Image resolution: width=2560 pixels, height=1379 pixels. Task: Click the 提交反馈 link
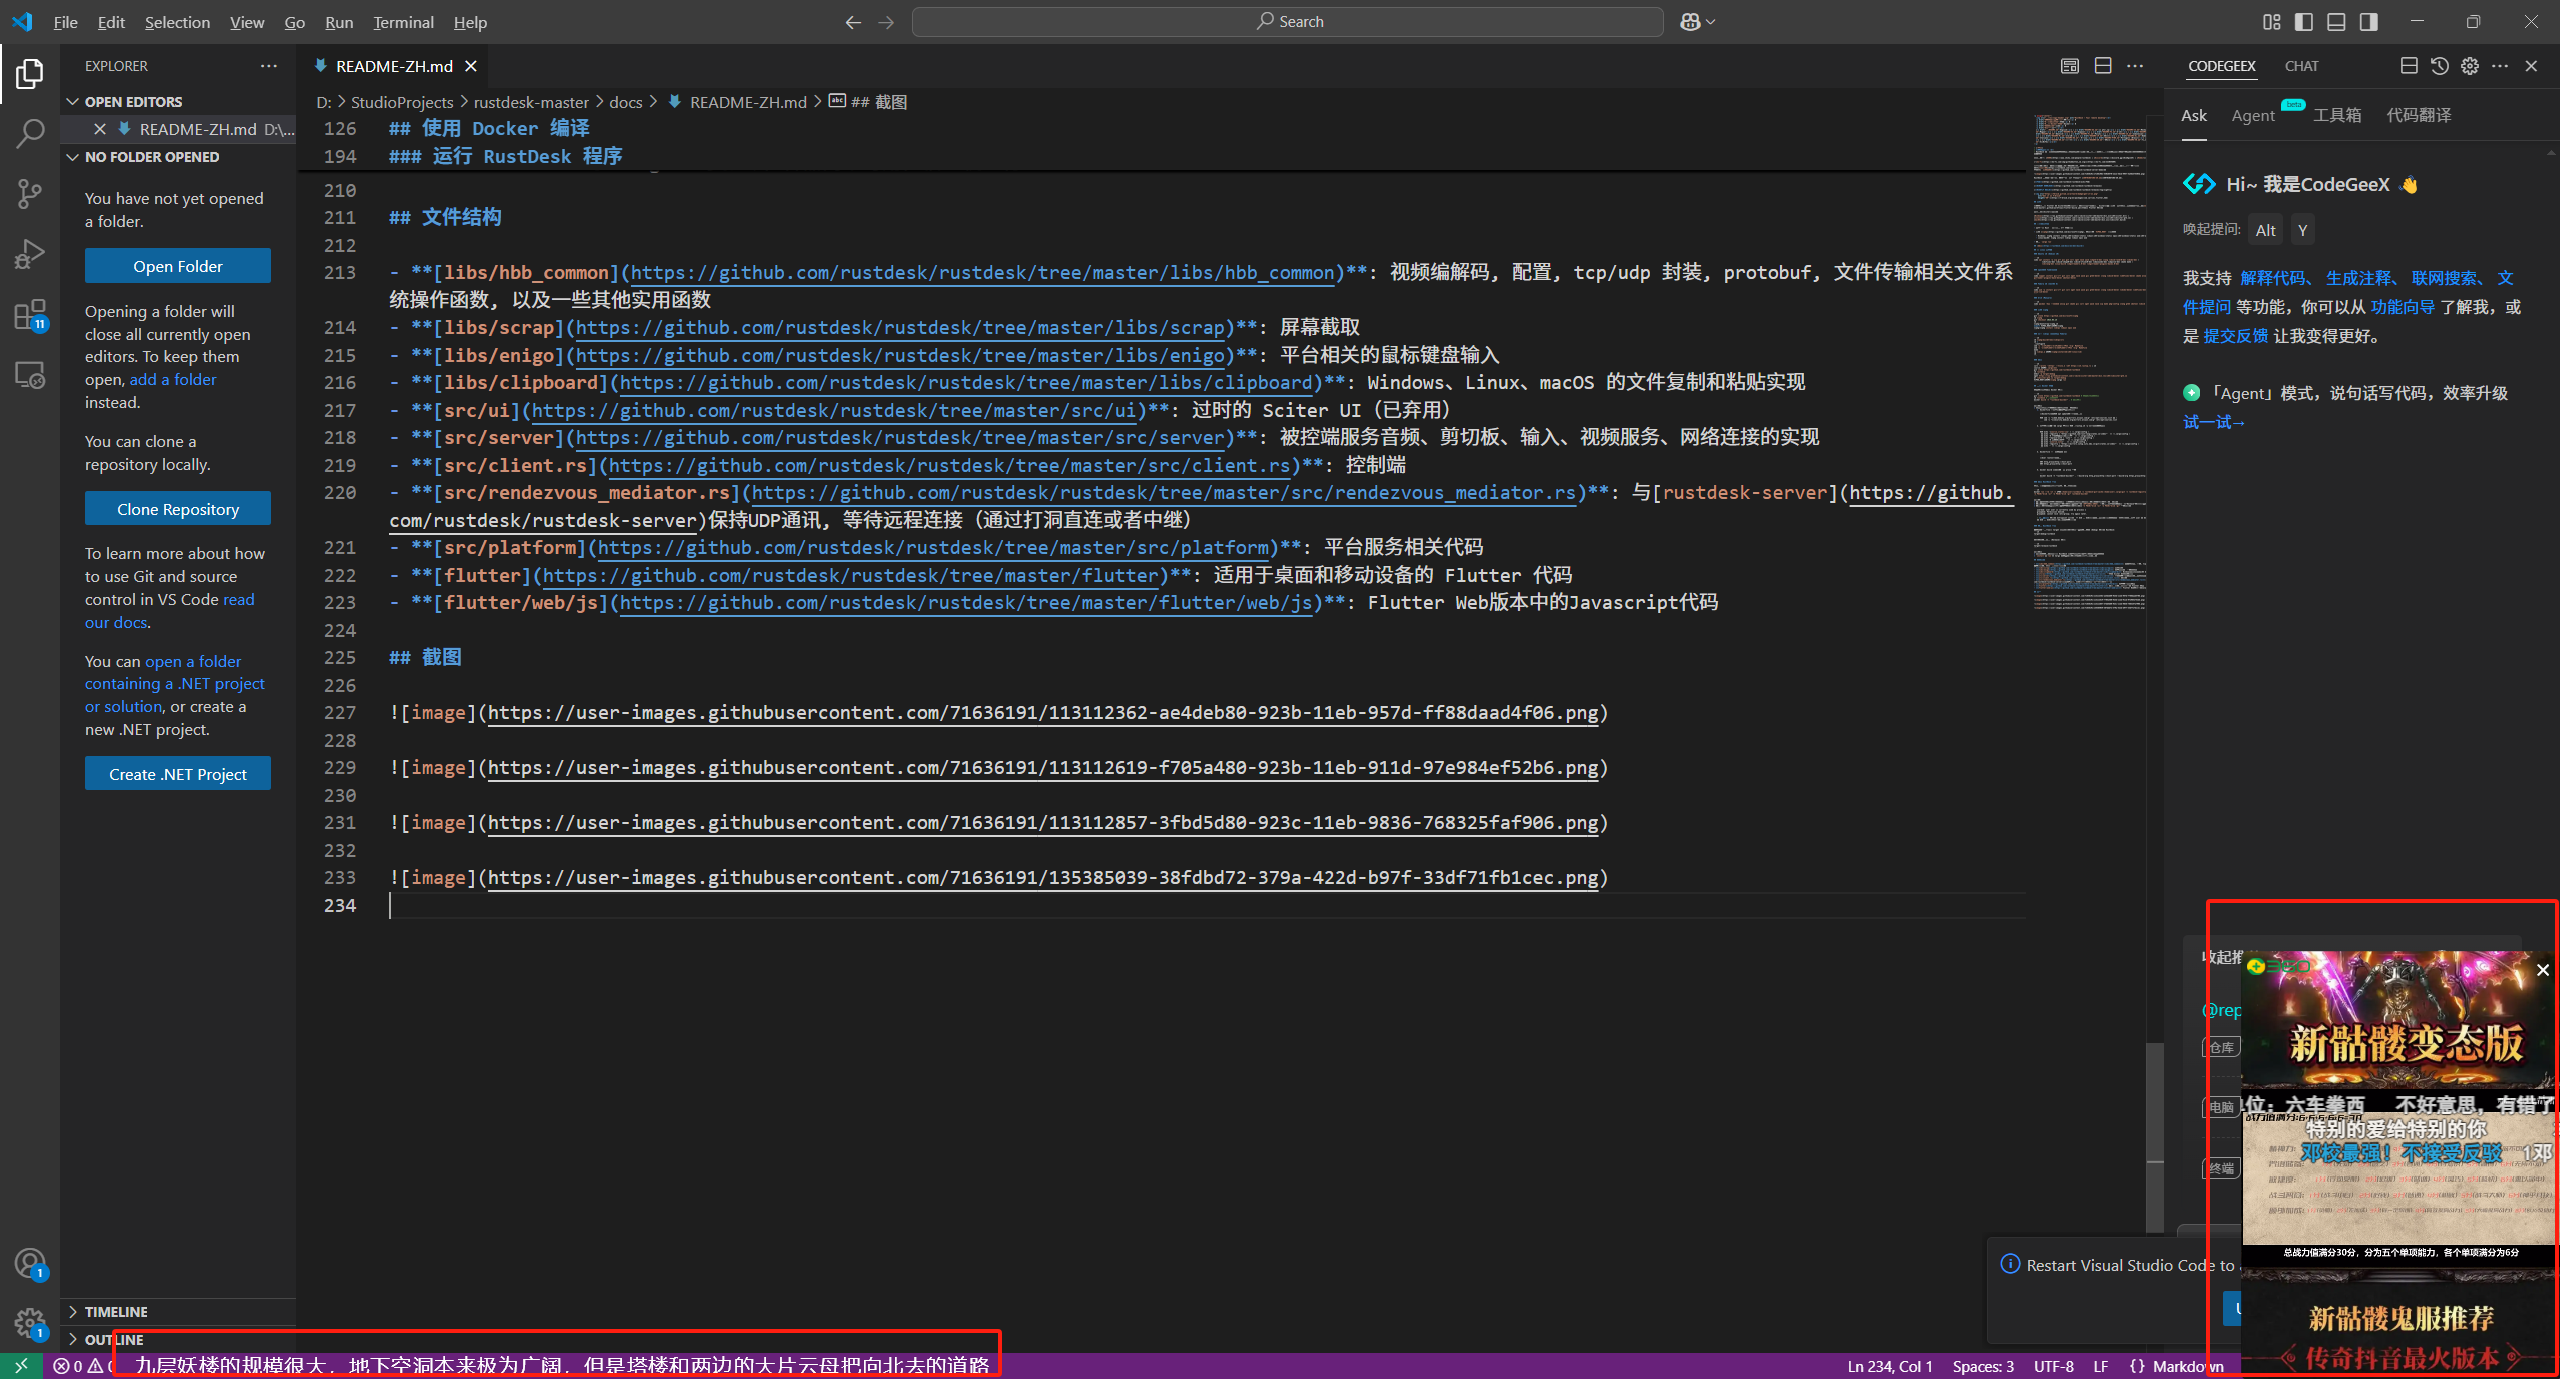pyautogui.click(x=2235, y=336)
